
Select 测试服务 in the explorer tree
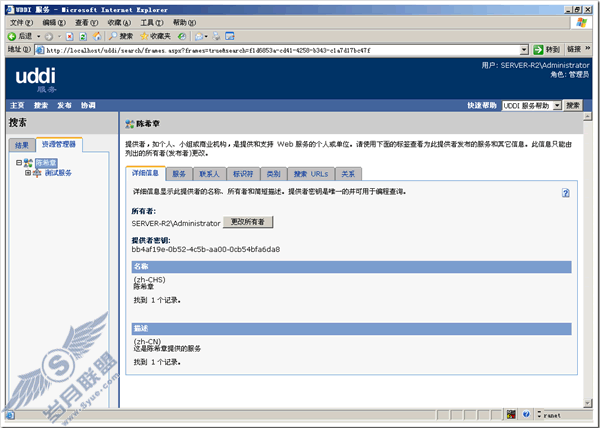58,173
